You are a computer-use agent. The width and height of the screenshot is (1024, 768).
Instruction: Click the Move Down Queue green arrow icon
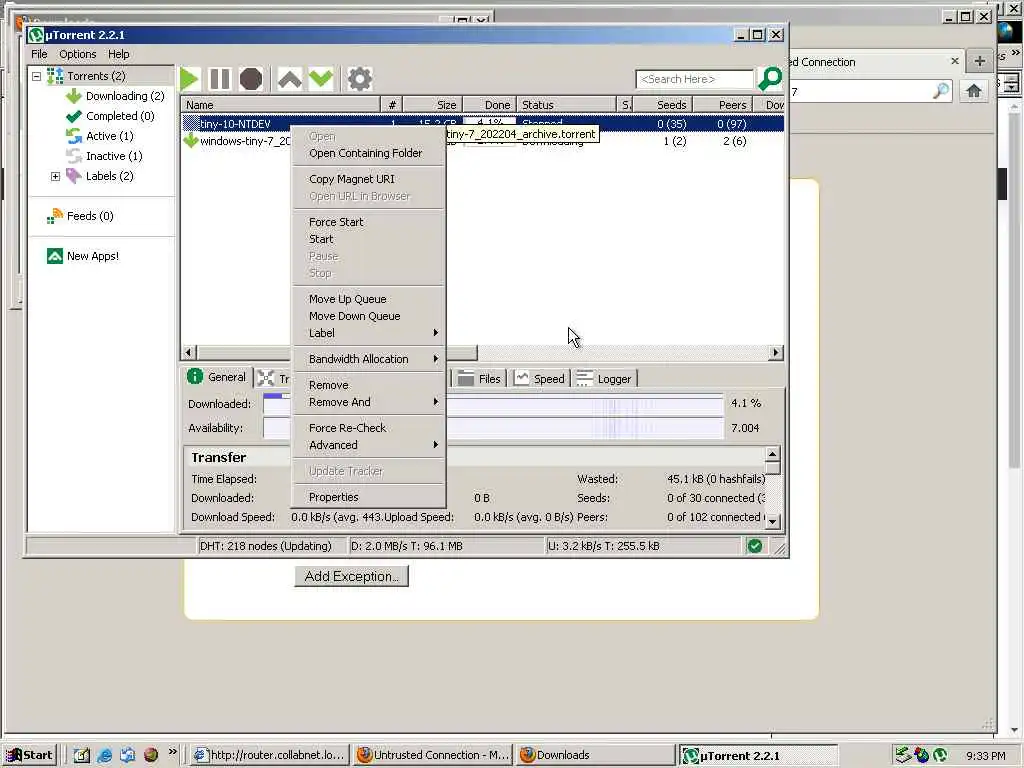pos(321,79)
